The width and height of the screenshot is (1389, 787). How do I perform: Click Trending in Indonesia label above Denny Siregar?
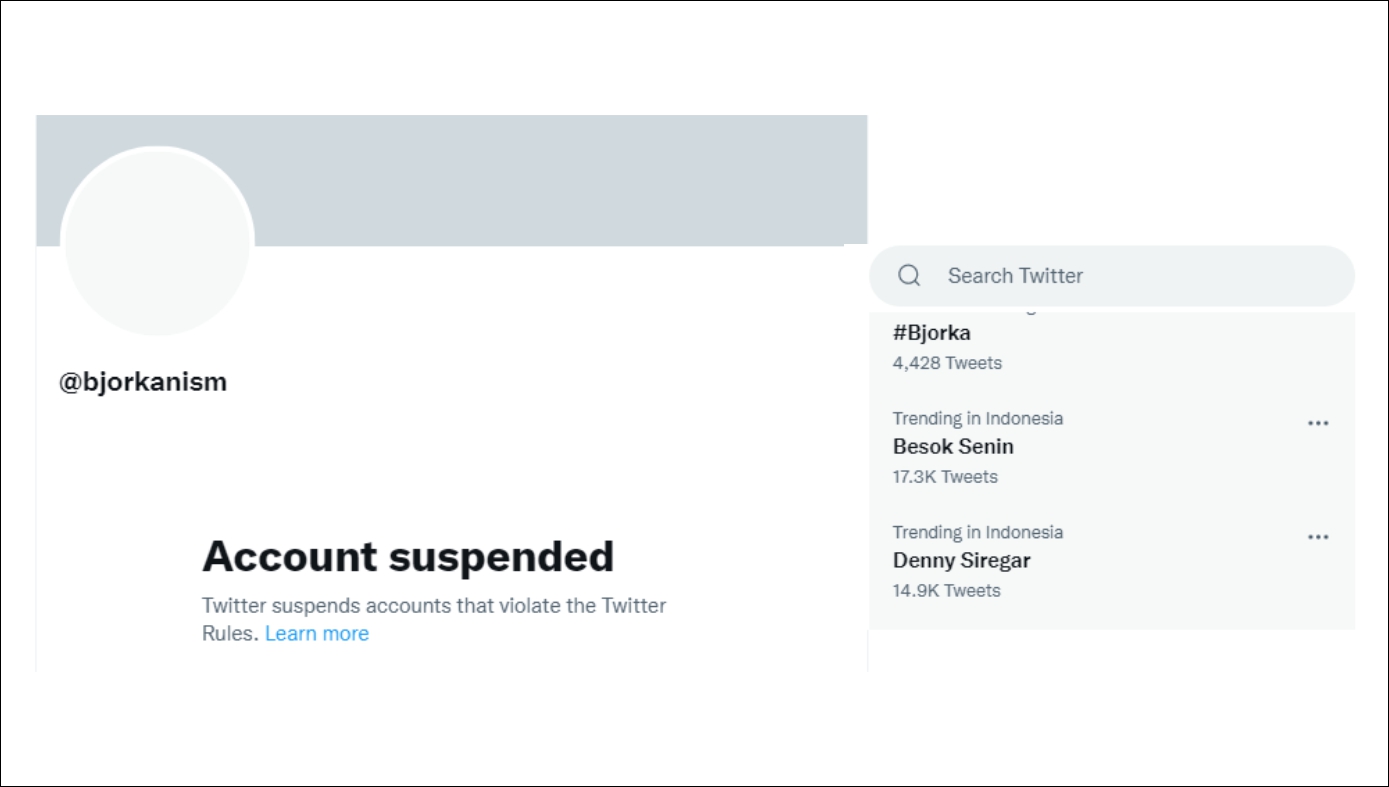coord(977,533)
